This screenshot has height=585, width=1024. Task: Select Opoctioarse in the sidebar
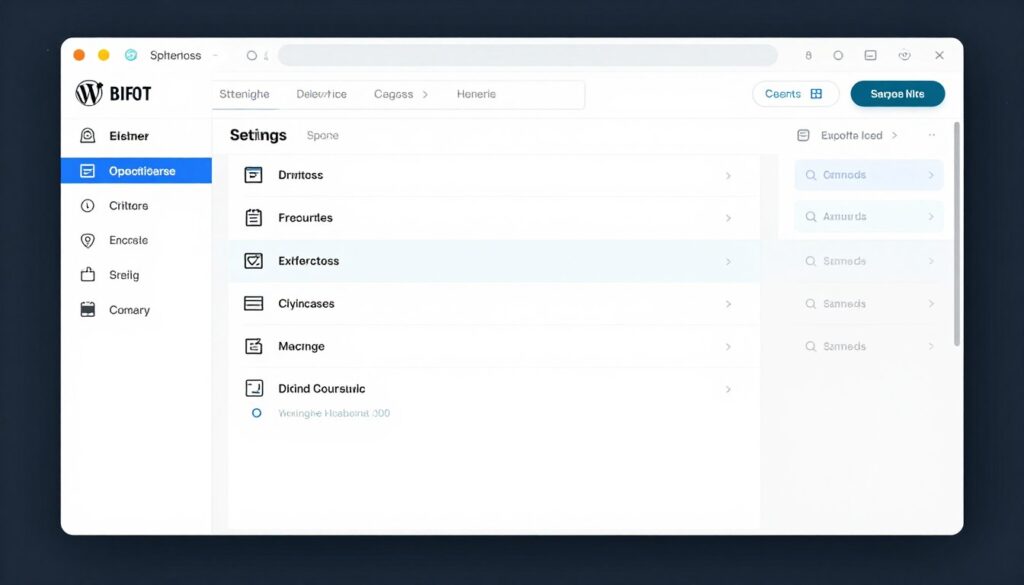pyautogui.click(x=136, y=171)
